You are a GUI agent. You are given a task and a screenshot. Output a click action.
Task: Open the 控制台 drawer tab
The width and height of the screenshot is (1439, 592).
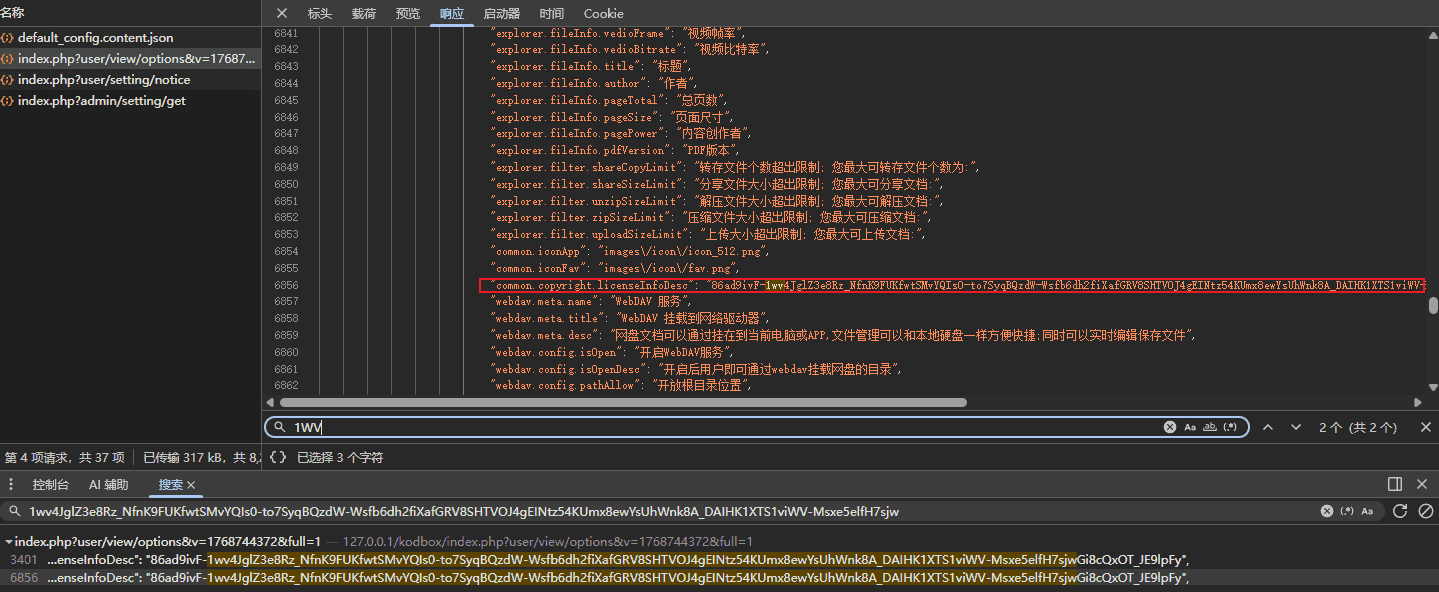pos(51,484)
